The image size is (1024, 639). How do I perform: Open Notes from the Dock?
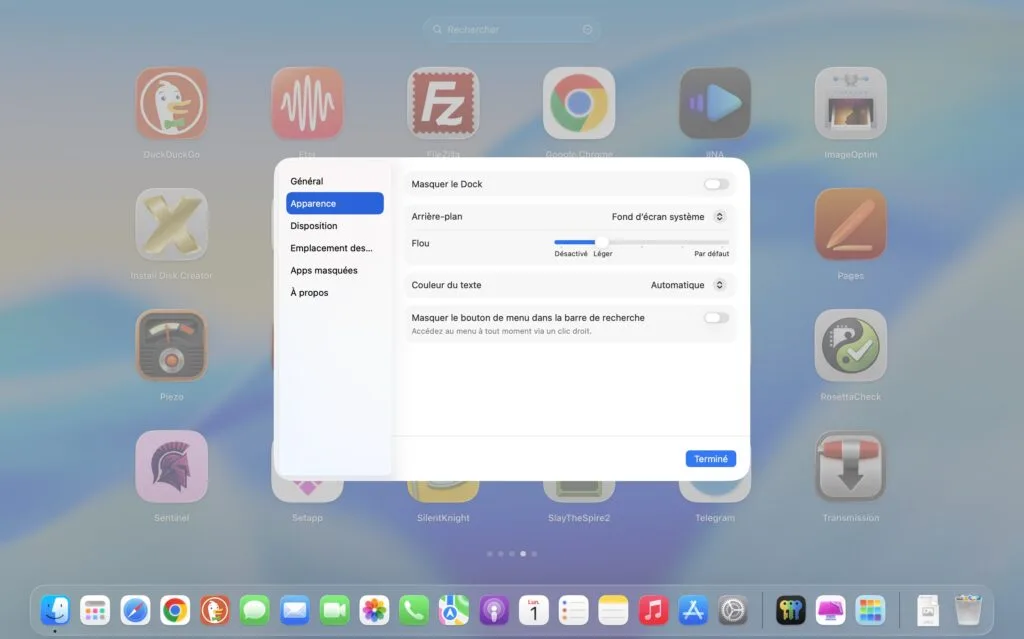point(613,610)
